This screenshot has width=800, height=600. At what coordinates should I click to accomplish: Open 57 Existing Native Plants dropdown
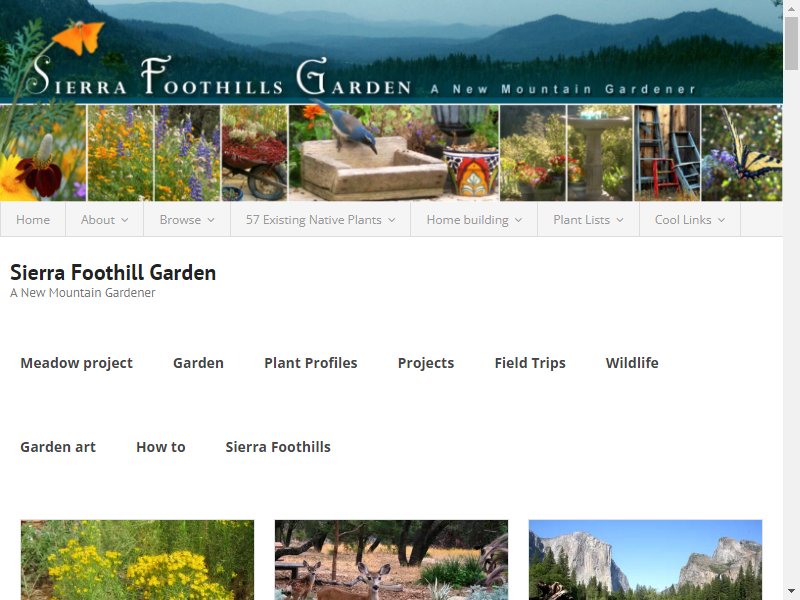[320, 219]
